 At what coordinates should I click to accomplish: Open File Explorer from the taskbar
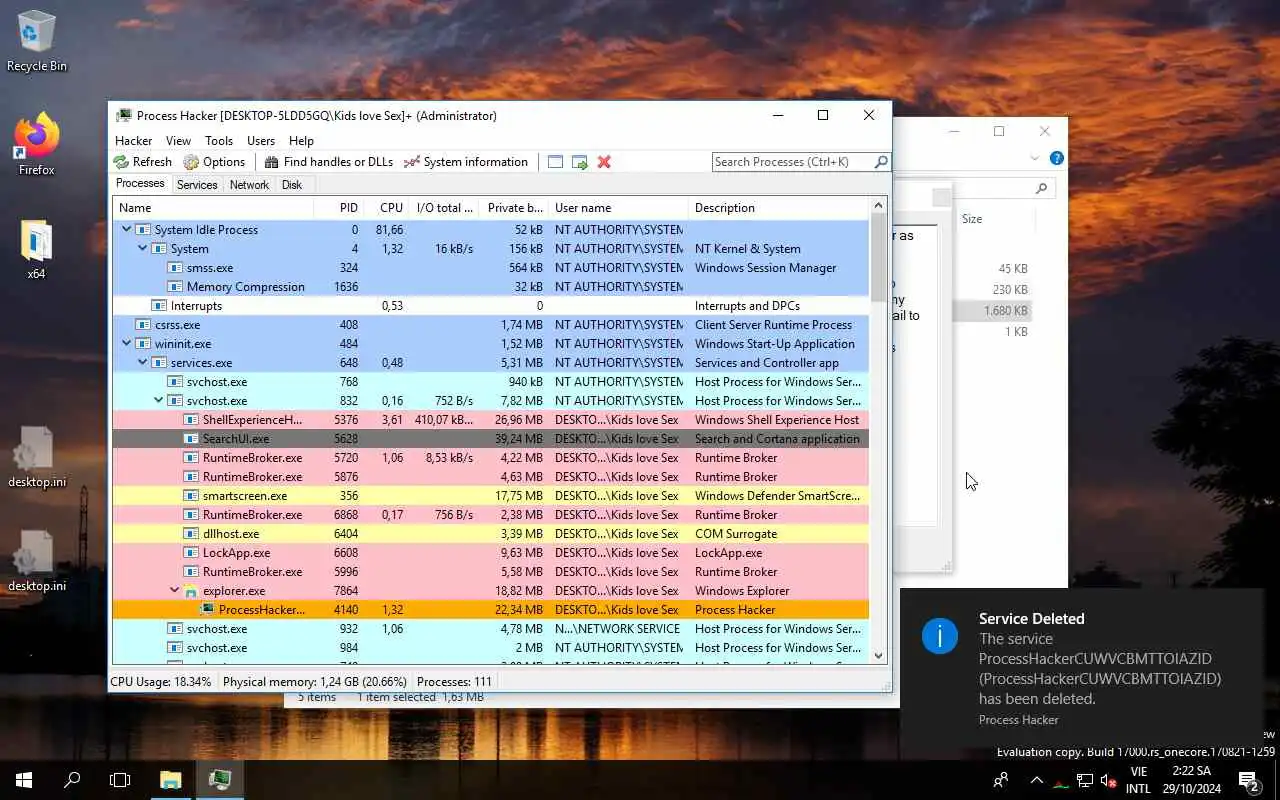click(x=171, y=780)
